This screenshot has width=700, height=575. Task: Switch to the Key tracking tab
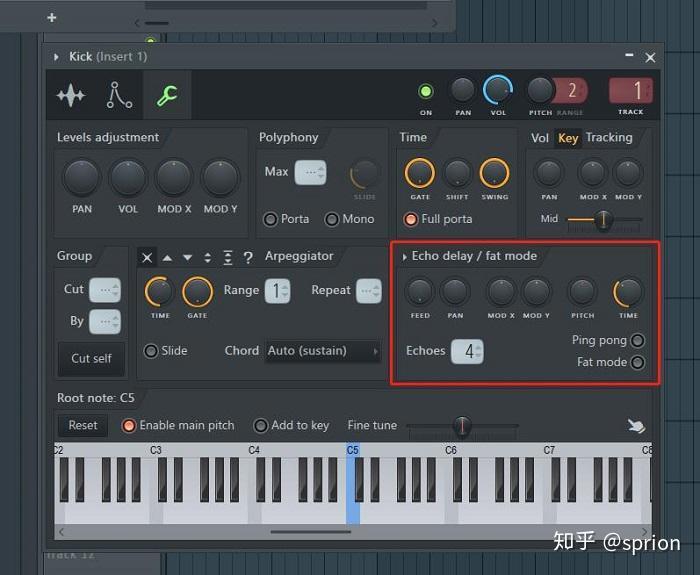568,138
